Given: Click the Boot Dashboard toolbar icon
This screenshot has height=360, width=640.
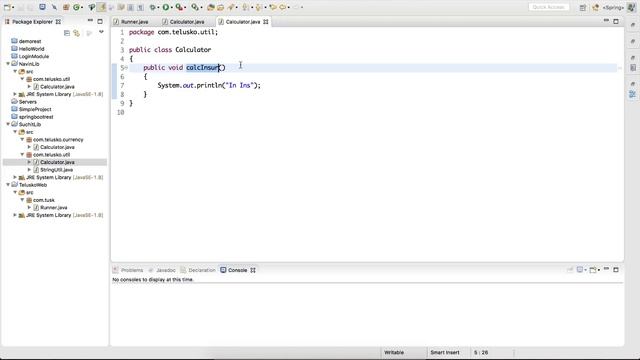Looking at the screenshot, I should (x=42, y=7).
